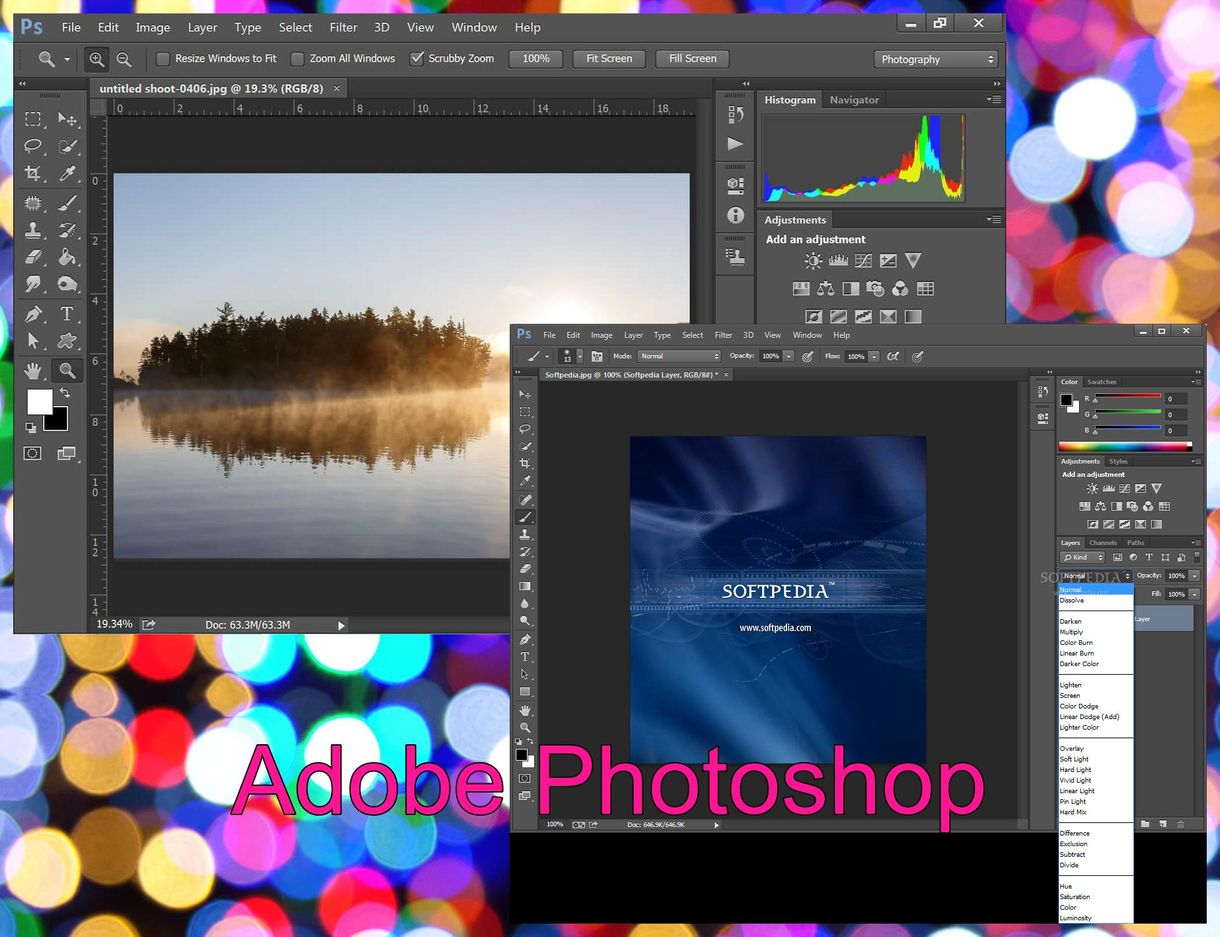1220x937 pixels.
Task: Select Hand tool in the larger window's toolbox
Action: click(33, 371)
